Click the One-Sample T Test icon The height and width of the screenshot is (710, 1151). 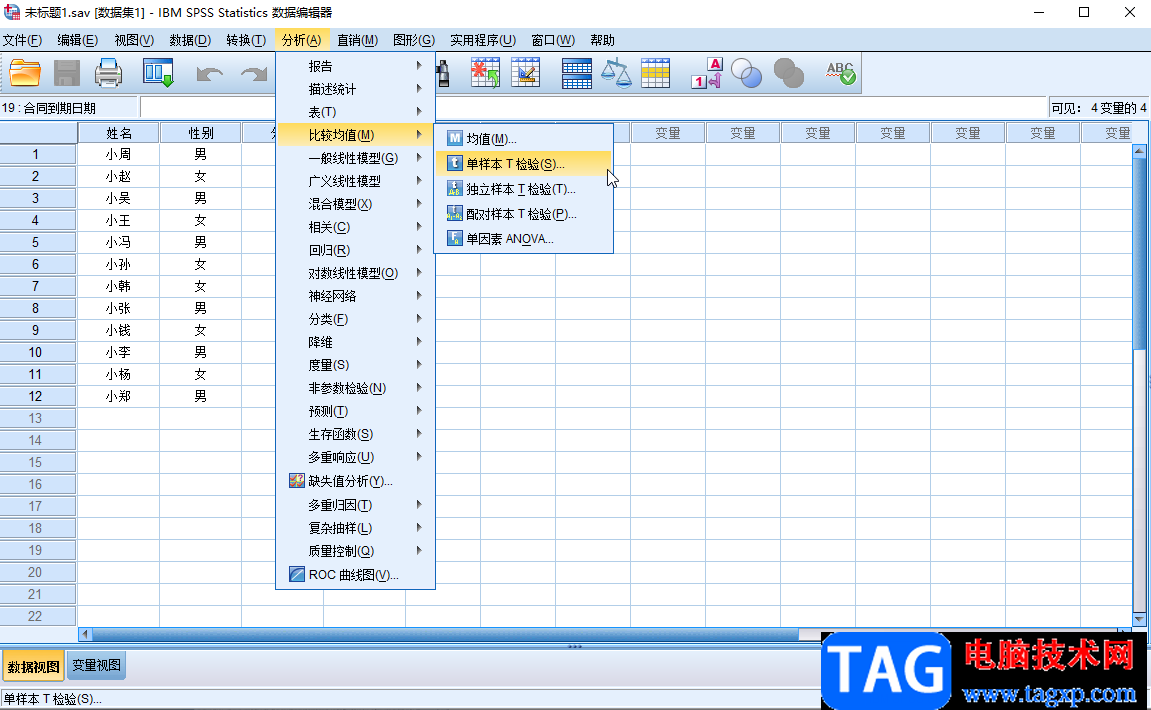pyautogui.click(x=454, y=163)
